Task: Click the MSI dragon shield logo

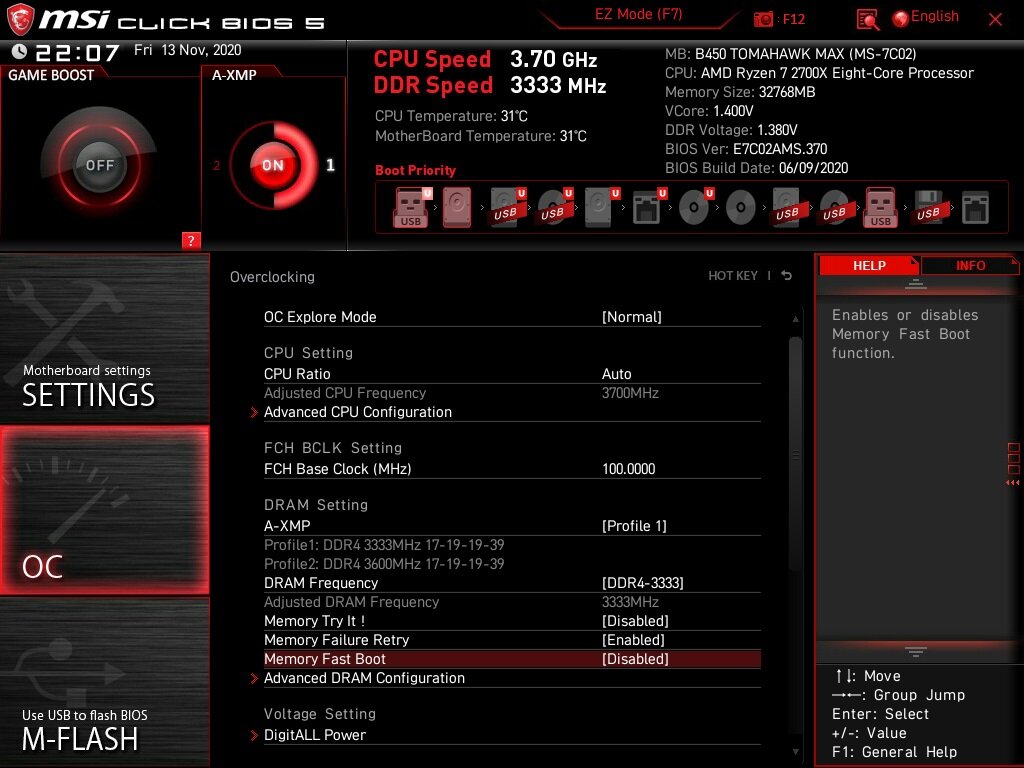Action: [20, 19]
